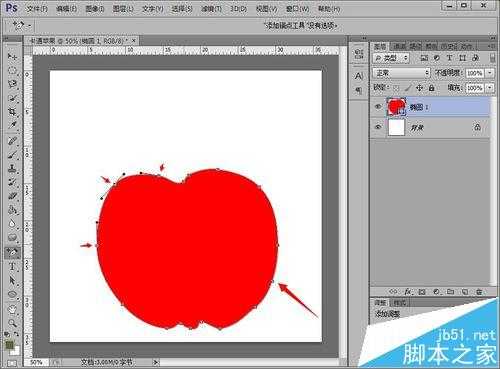
Task: Click the background color swatch
Action: 15,351
